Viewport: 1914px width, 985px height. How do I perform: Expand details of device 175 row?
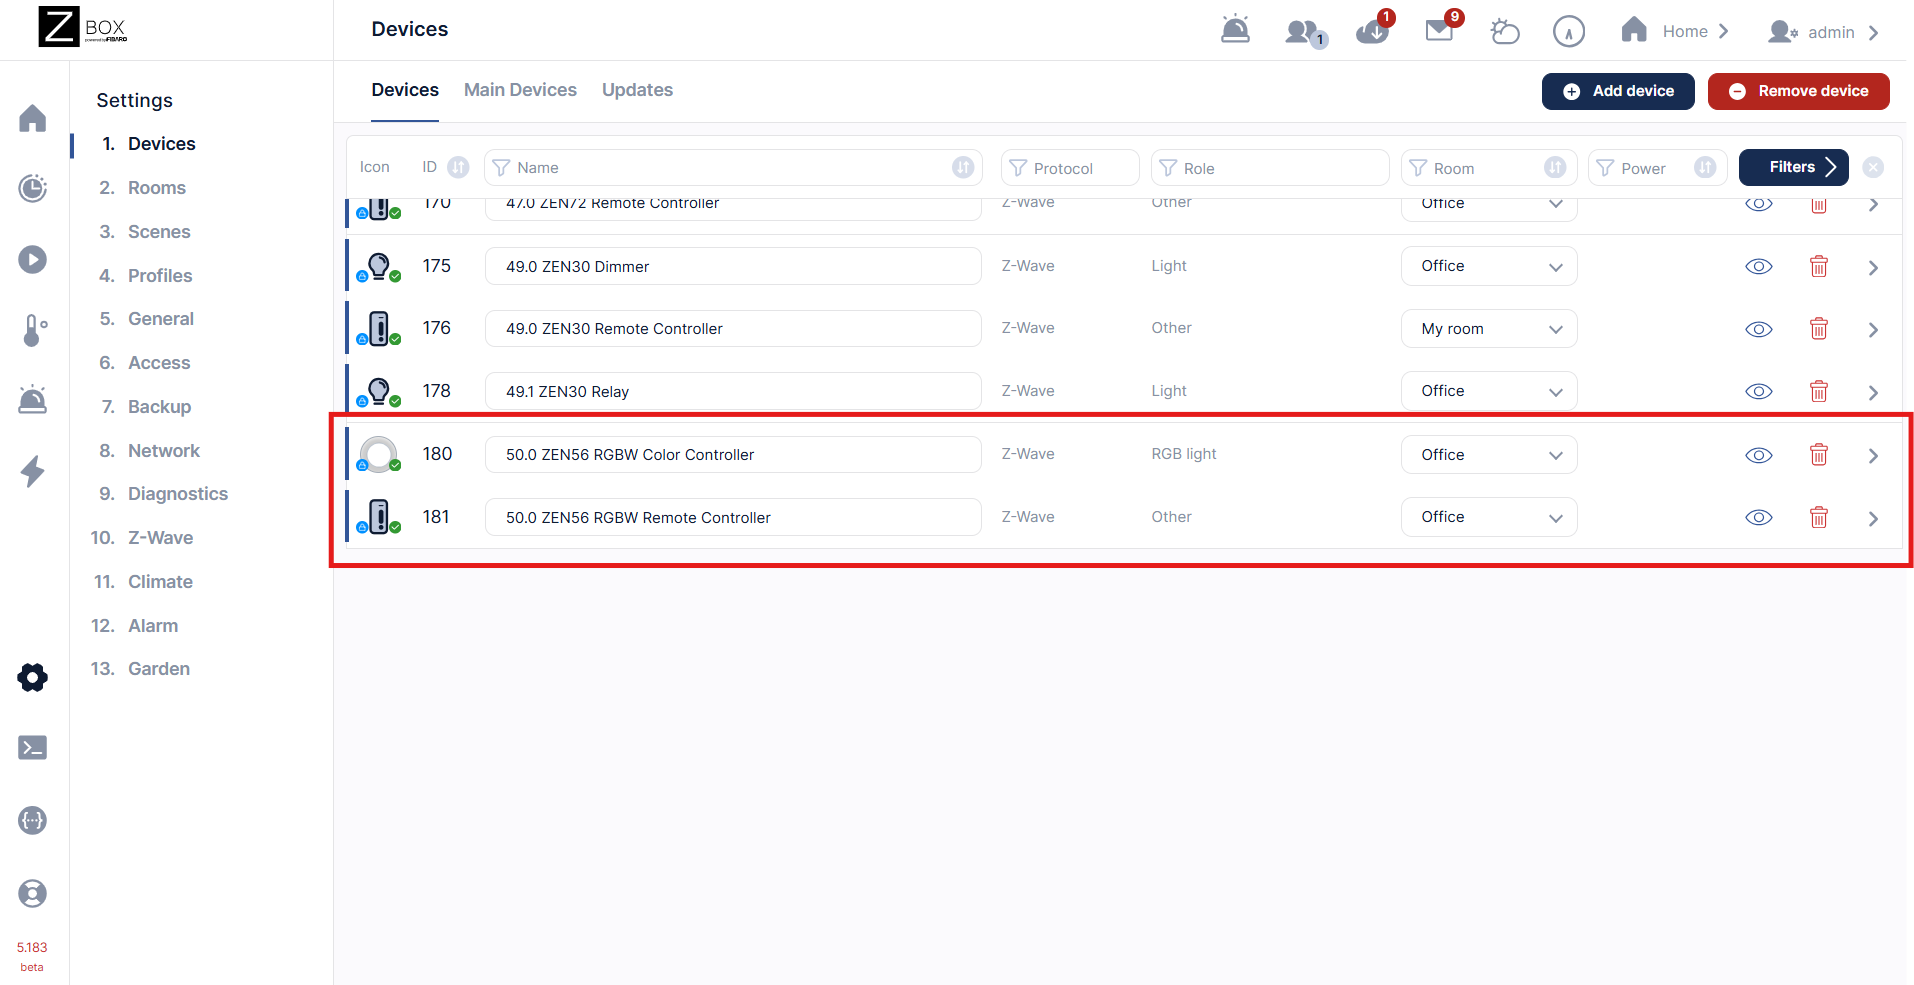1873,267
